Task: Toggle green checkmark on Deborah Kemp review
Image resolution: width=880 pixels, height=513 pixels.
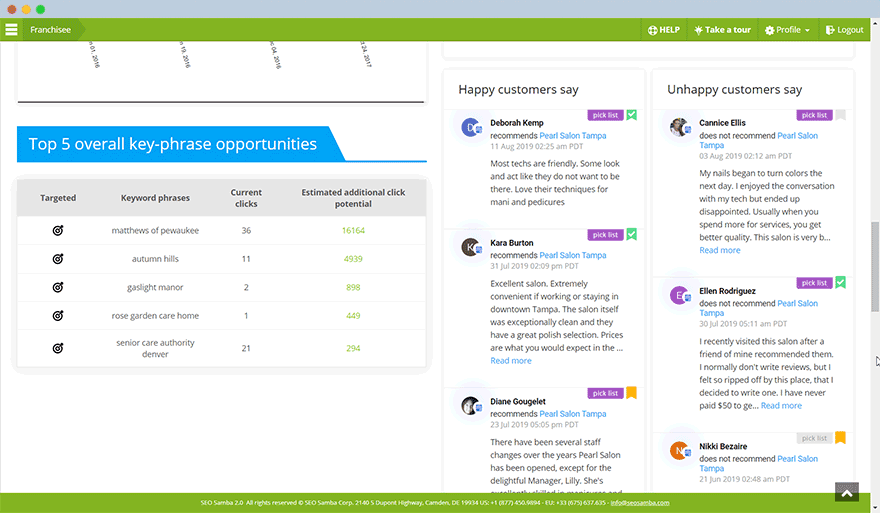Action: [x=631, y=115]
